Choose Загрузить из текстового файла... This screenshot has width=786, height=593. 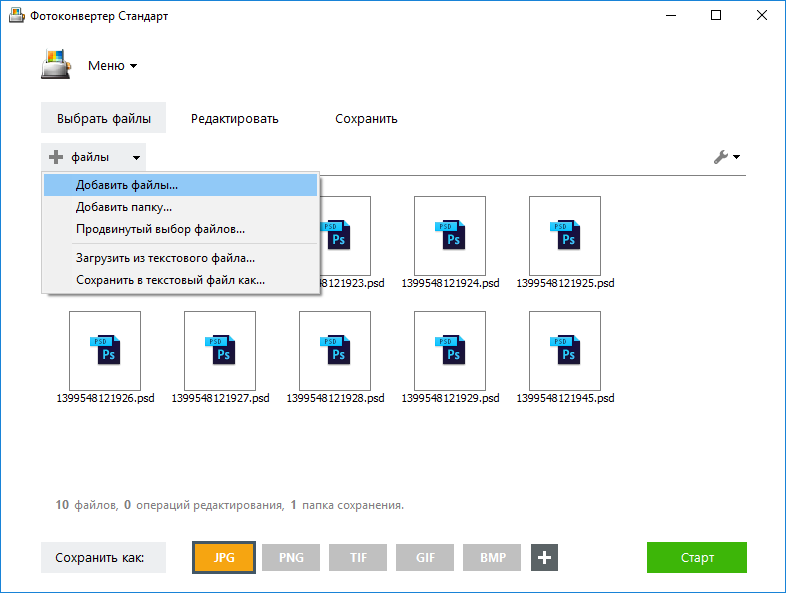pos(180,258)
